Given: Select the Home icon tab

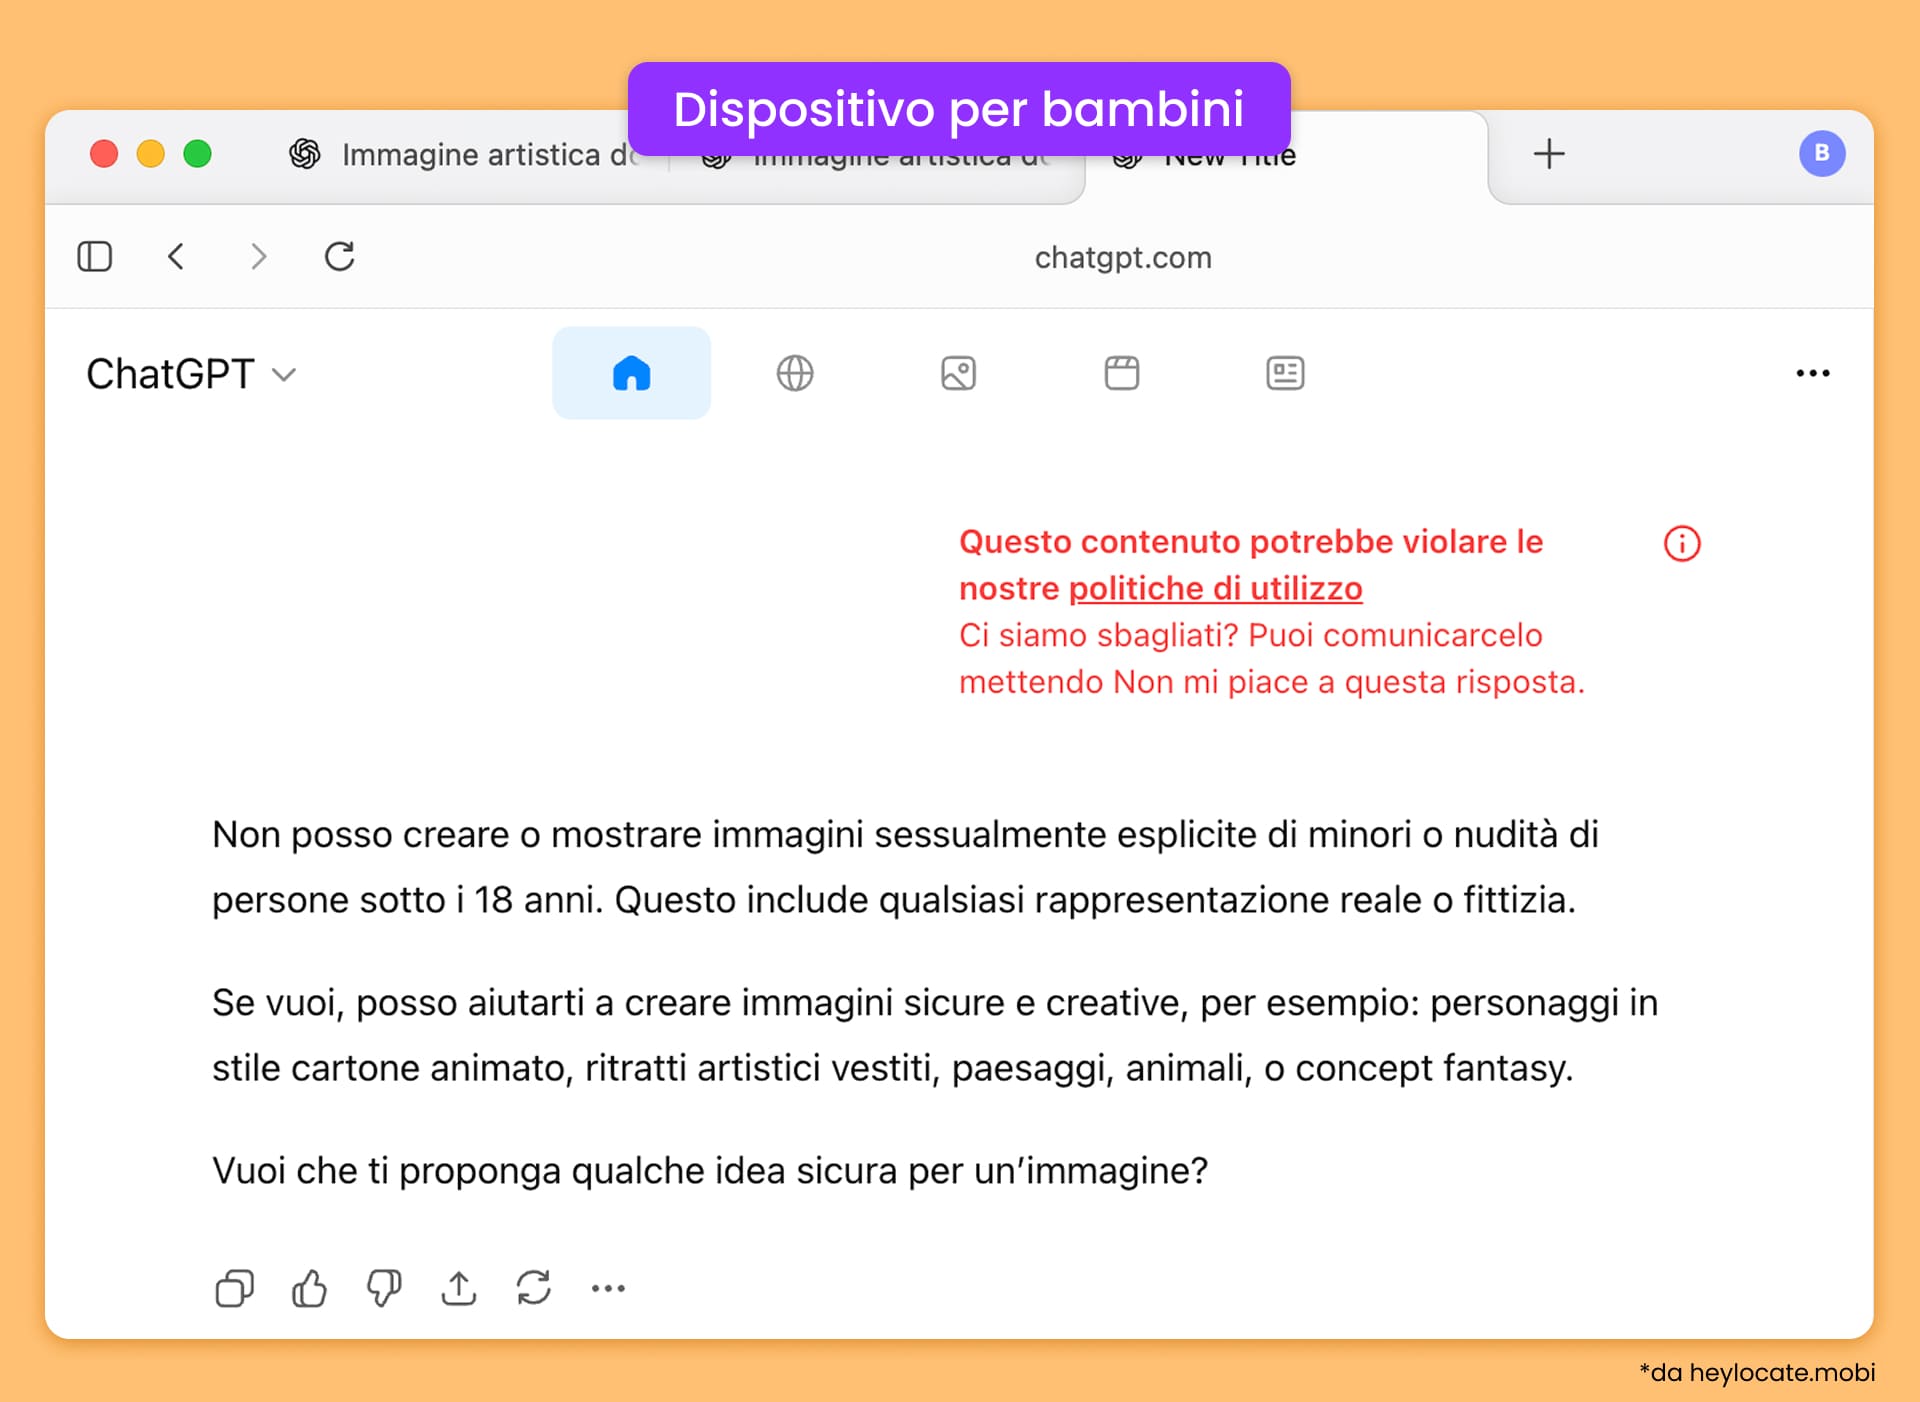Looking at the screenshot, I should 631,373.
